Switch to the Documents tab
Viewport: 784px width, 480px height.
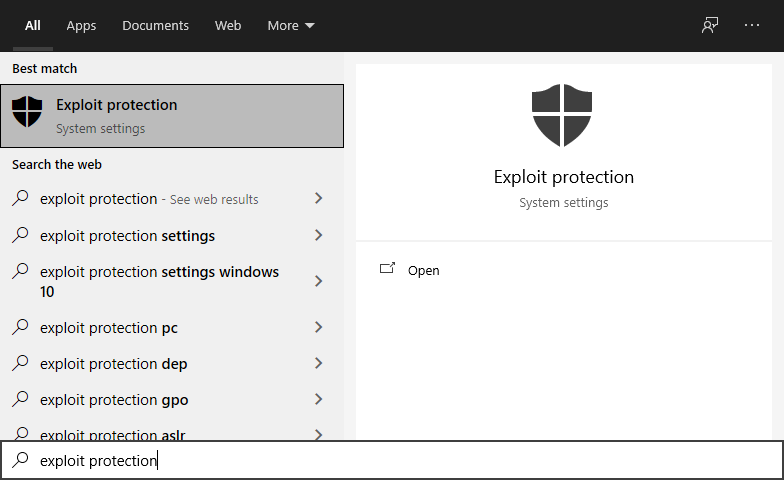[x=155, y=25]
